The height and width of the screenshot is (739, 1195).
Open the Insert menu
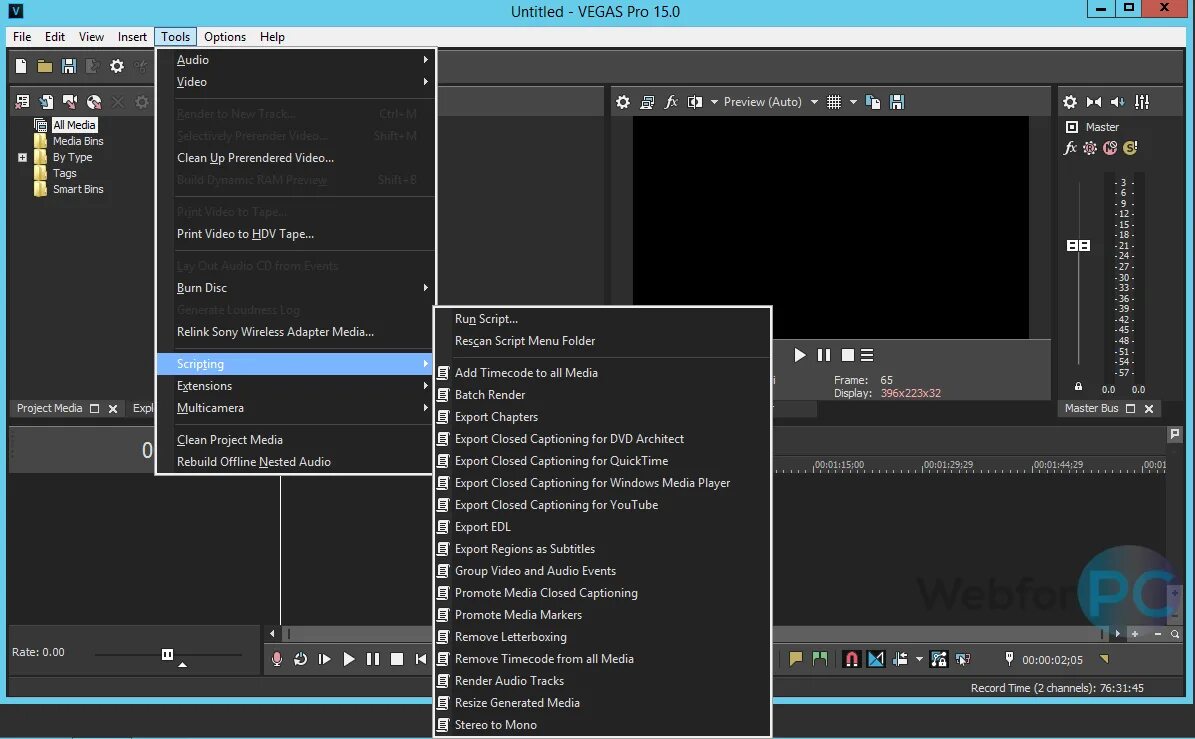[132, 37]
